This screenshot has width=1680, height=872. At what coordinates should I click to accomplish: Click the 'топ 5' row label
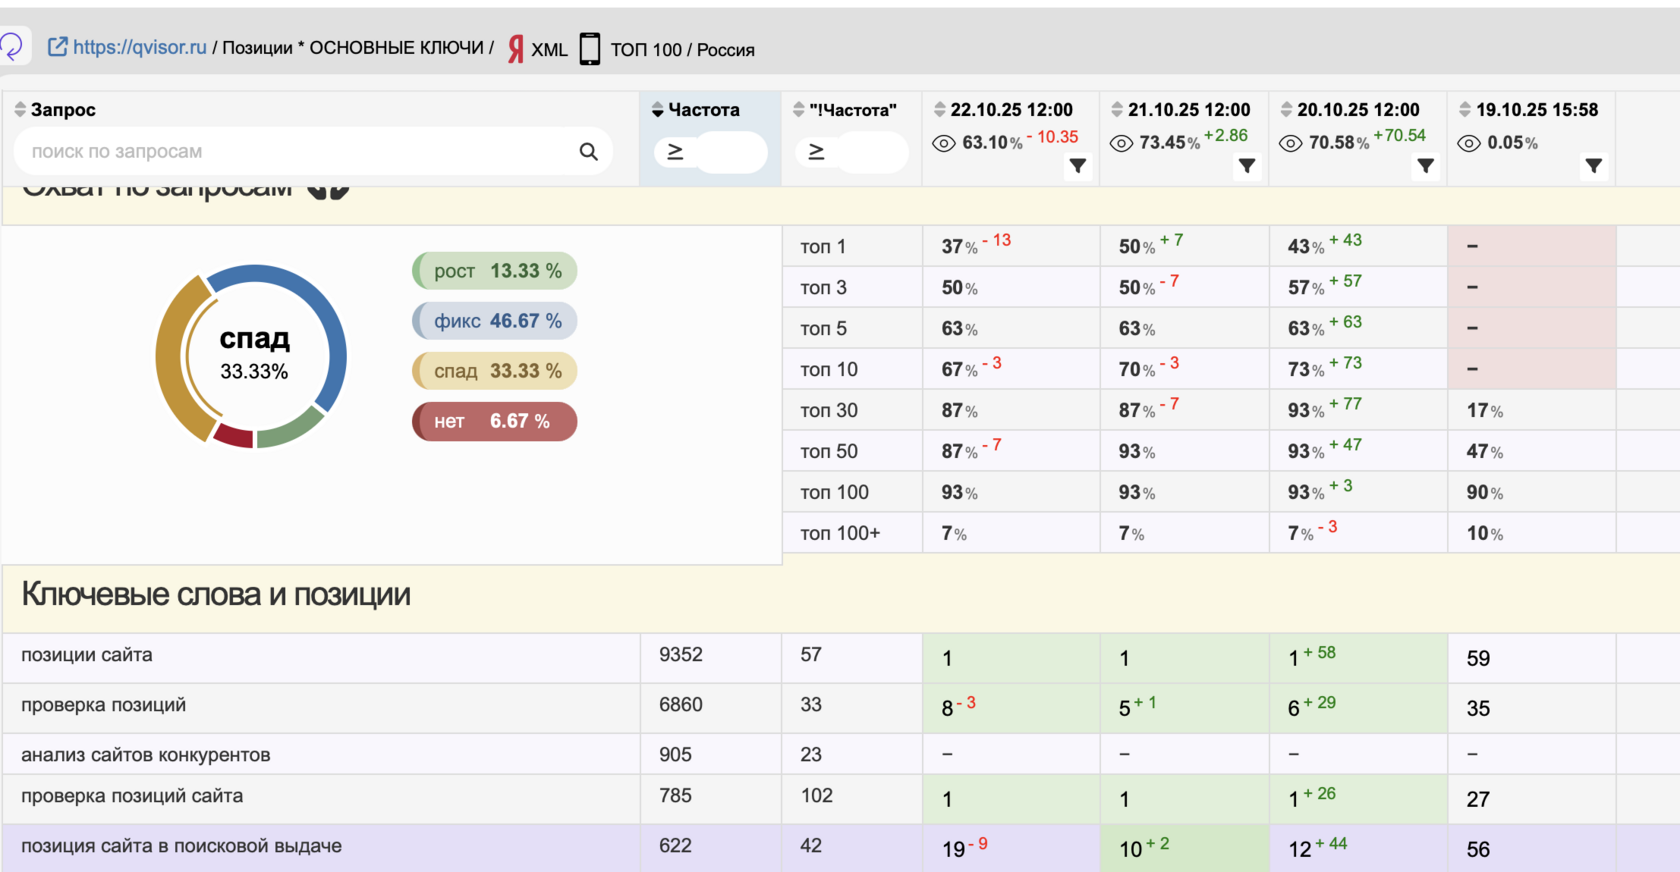coord(823,329)
